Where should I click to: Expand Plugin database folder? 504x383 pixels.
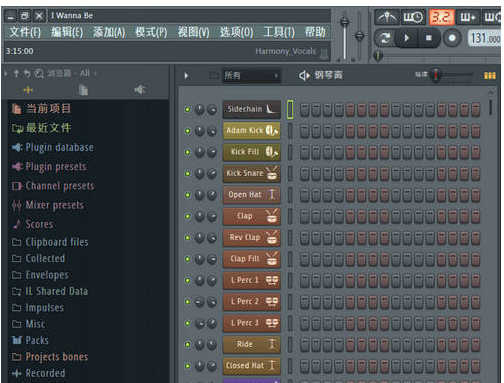[53, 147]
